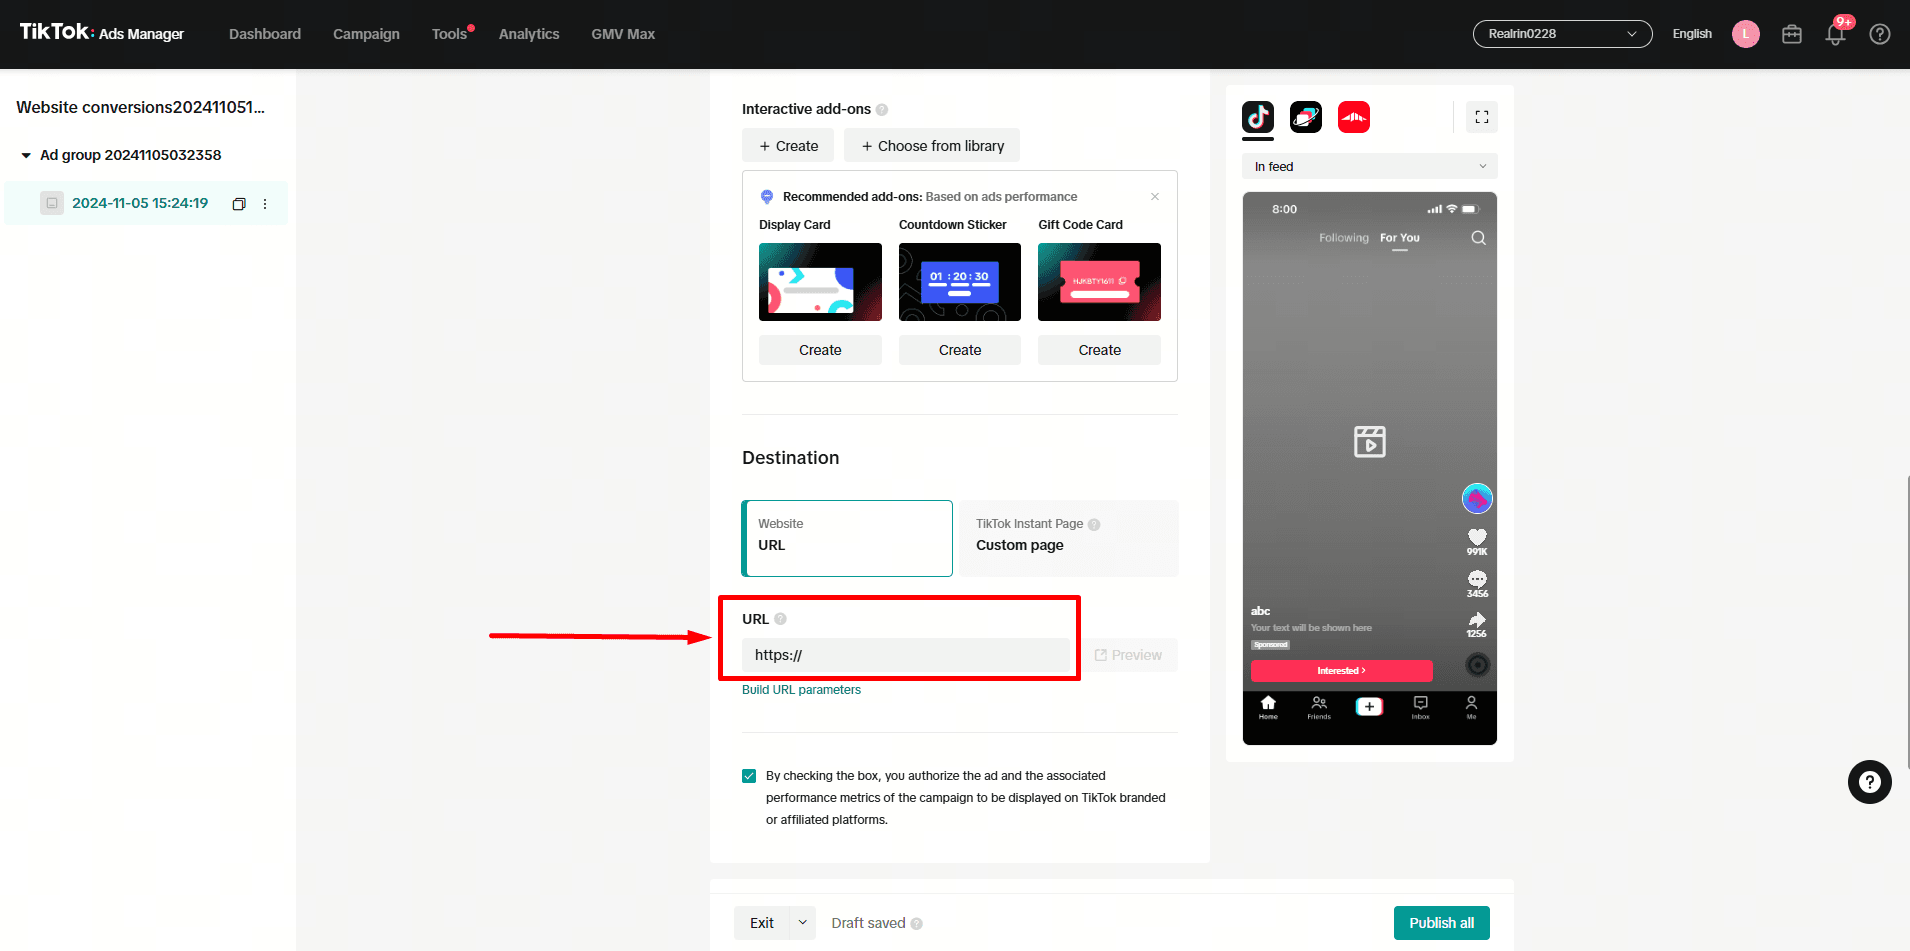Close the Recommended add-ons panel
This screenshot has width=1910, height=951.
click(x=1154, y=197)
